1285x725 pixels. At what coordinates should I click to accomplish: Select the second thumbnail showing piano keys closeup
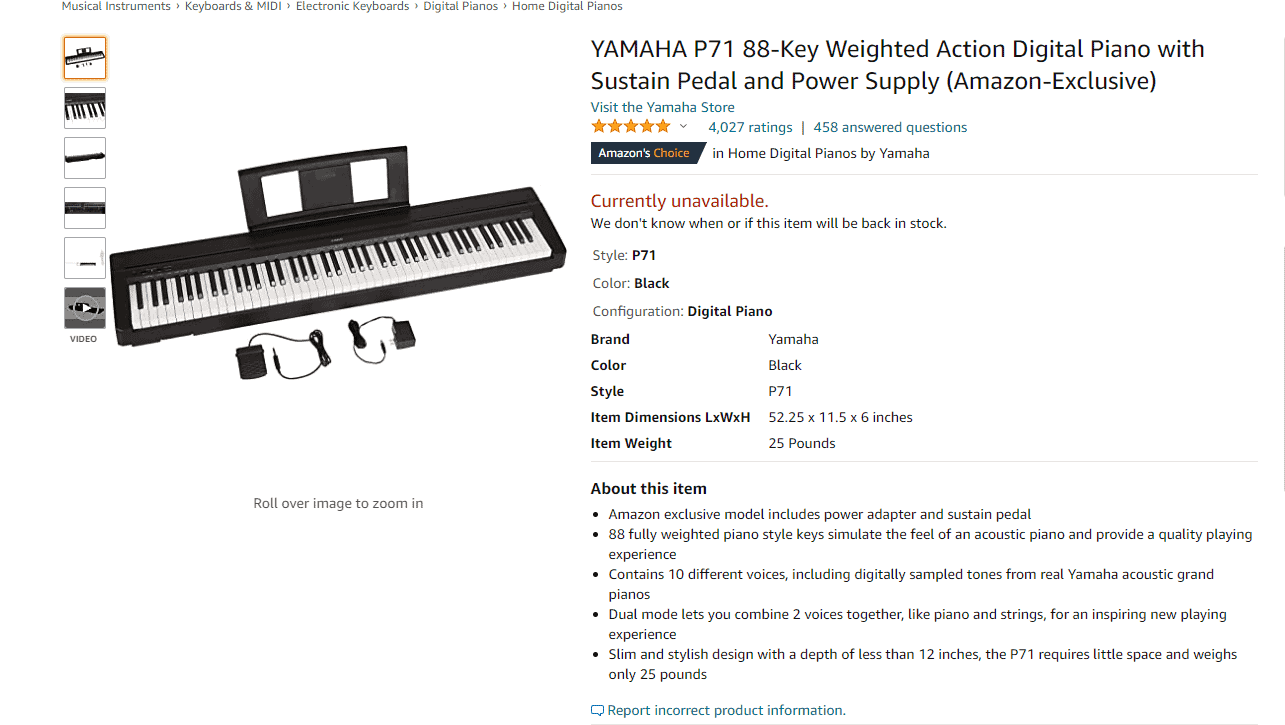85,108
